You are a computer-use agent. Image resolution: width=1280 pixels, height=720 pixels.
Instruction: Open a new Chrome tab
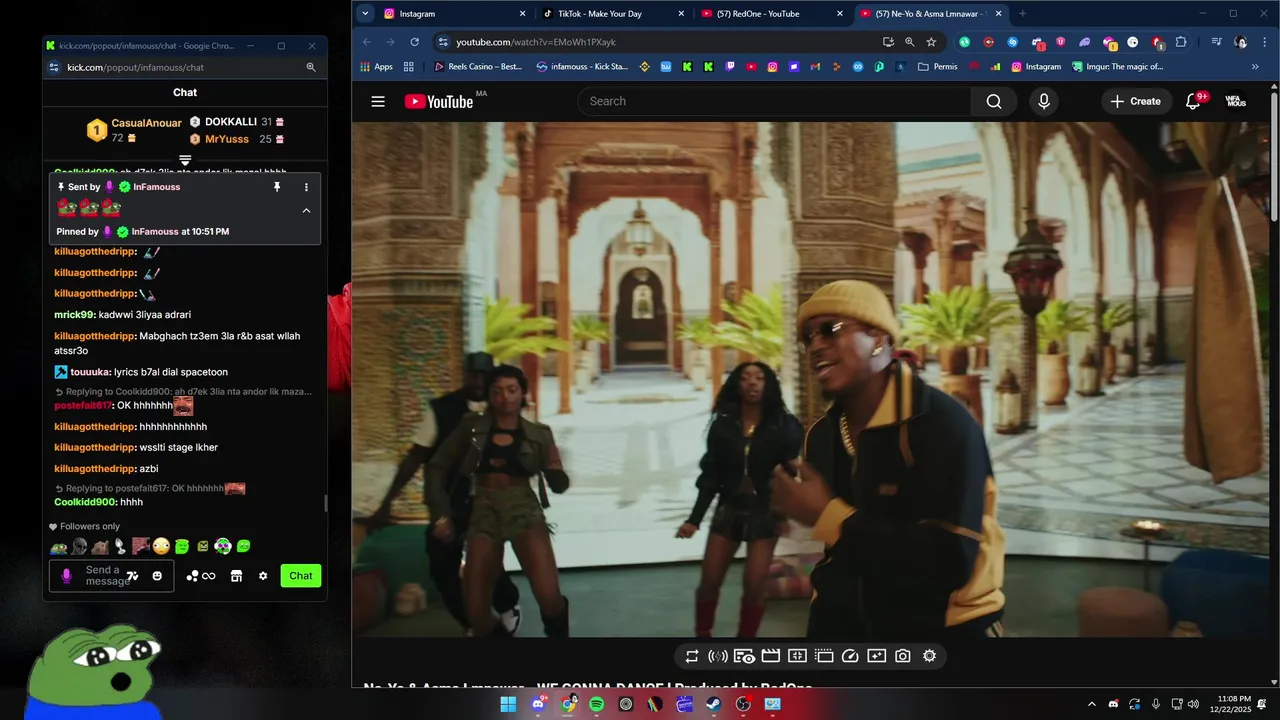pyautogui.click(x=1022, y=14)
